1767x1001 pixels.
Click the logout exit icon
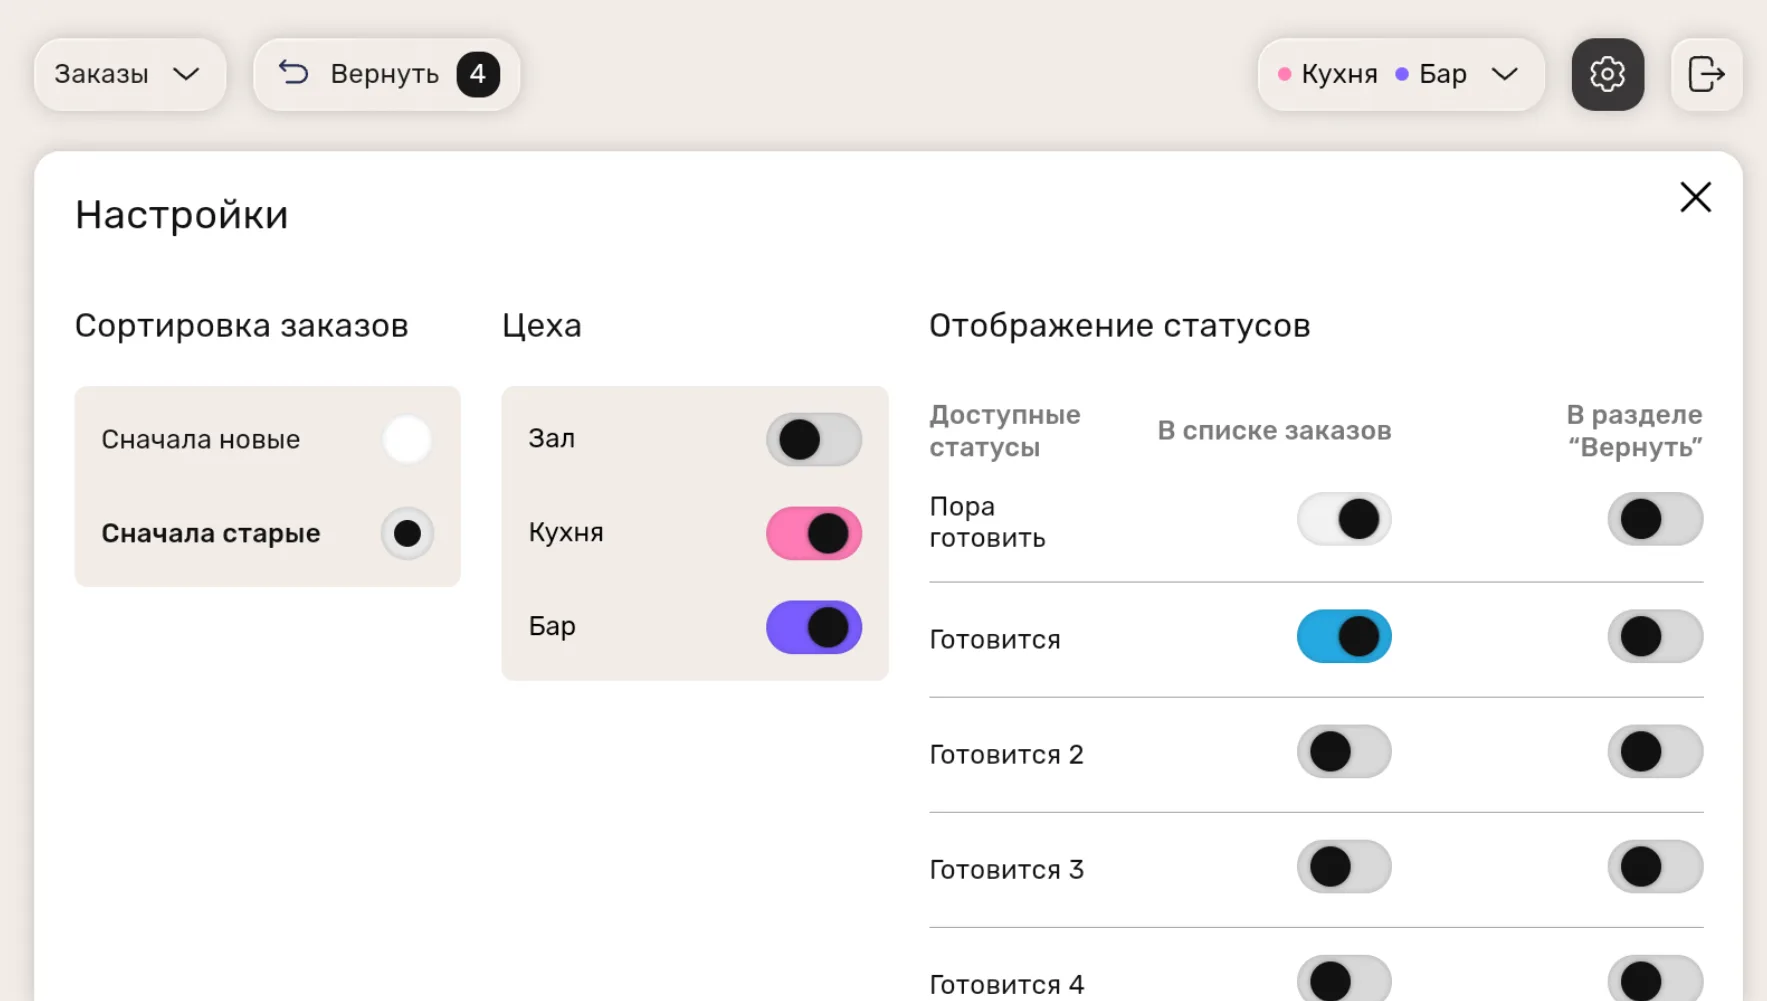point(1706,74)
